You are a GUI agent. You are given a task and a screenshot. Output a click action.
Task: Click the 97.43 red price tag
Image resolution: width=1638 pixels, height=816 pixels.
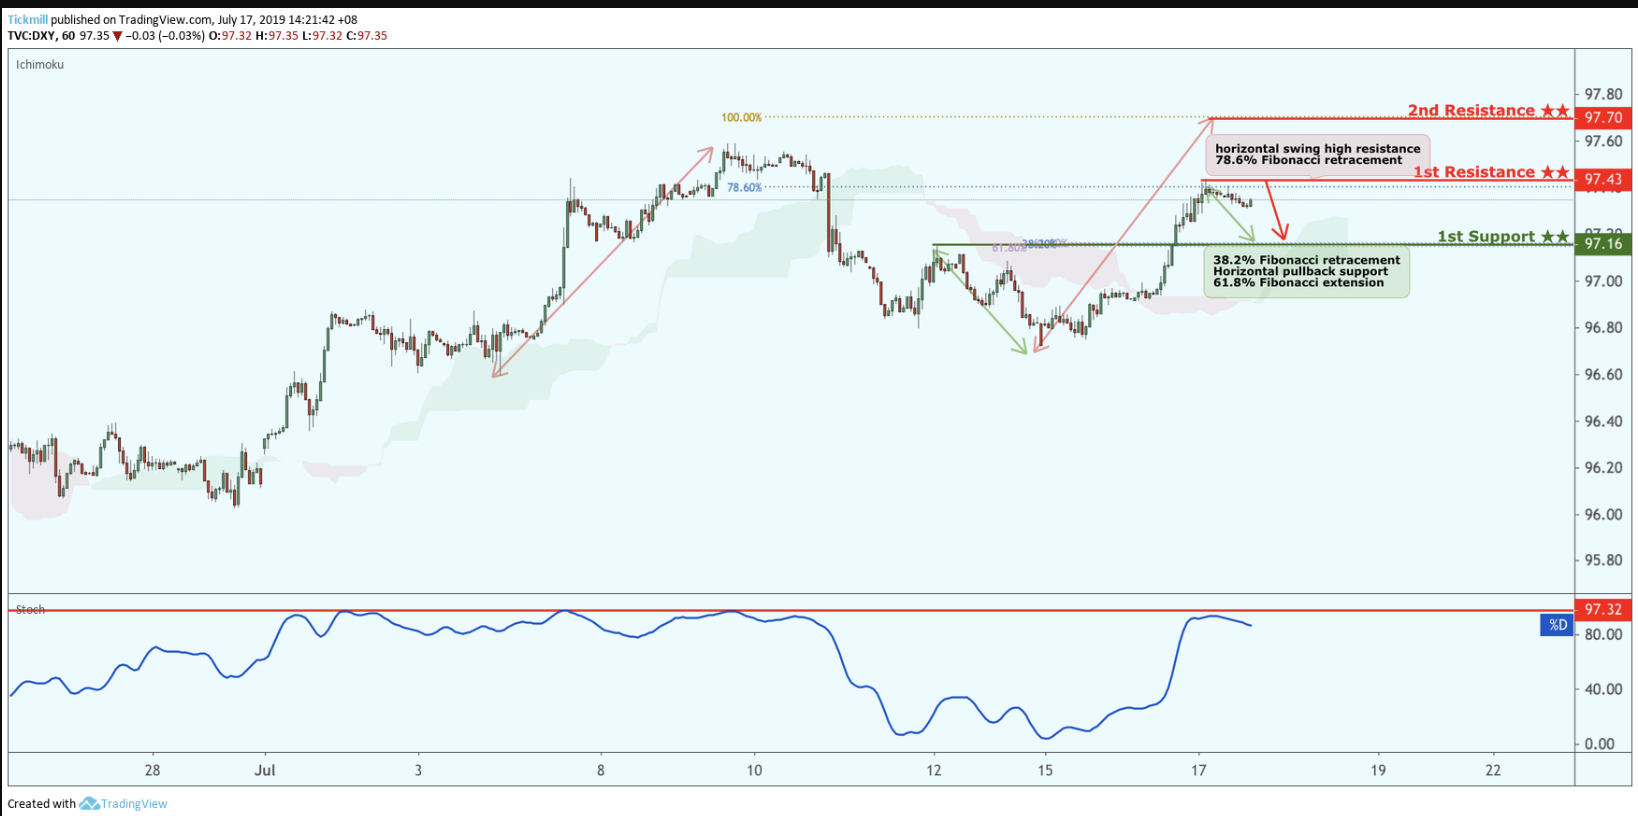point(1603,179)
